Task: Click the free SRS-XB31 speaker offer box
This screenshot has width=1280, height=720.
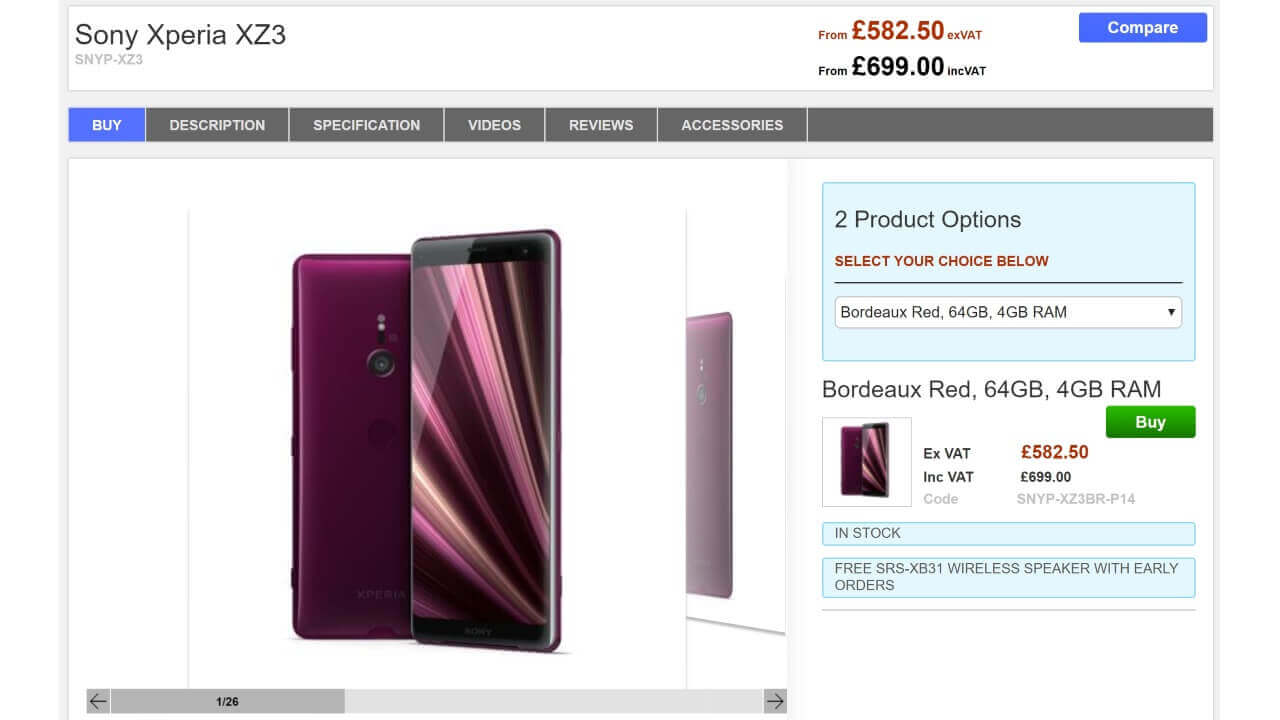Action: (1008, 577)
